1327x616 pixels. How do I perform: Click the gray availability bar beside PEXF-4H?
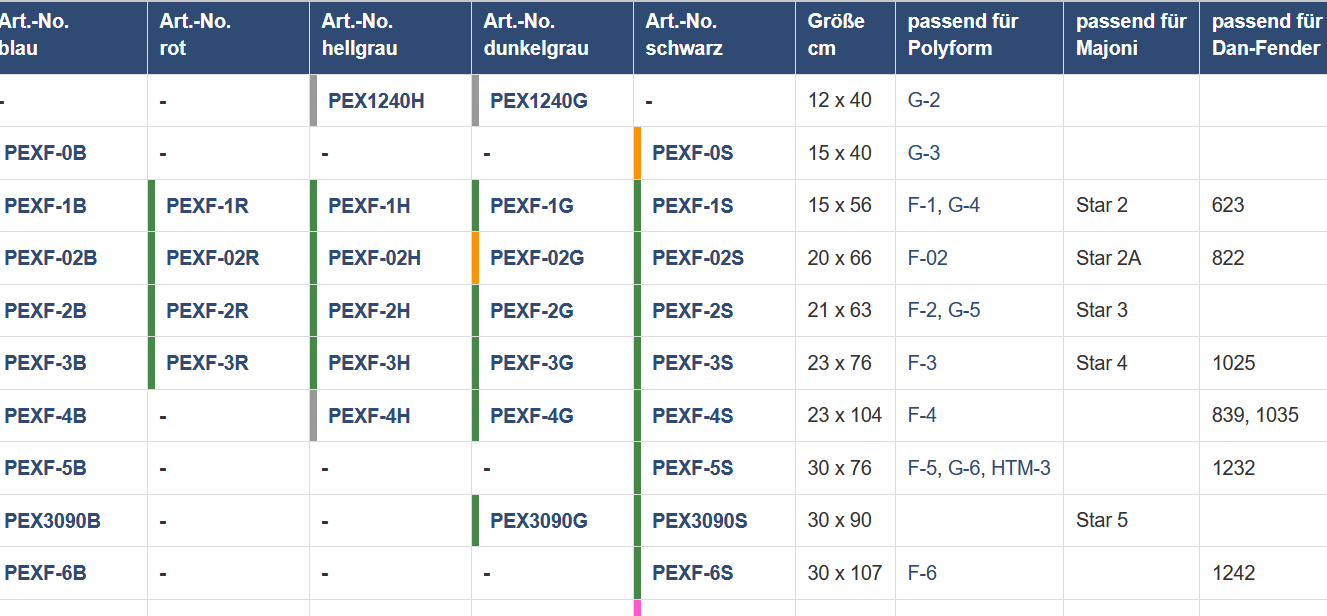coord(313,416)
